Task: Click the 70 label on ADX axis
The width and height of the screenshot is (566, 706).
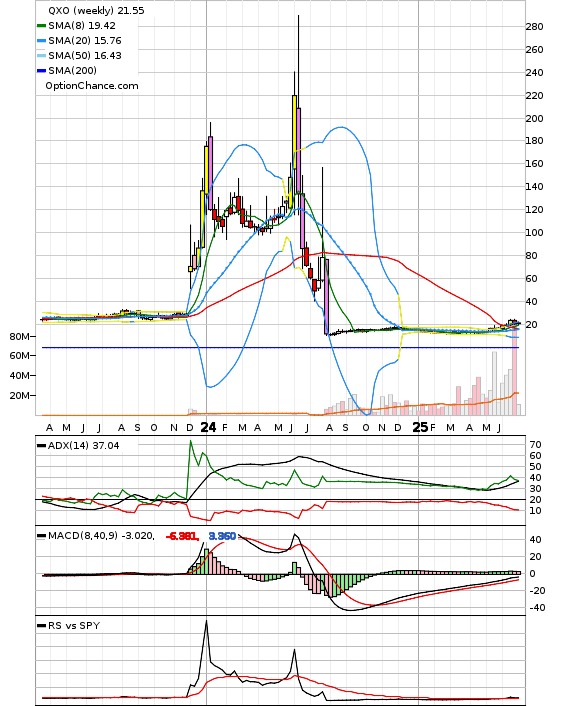Action: pos(535,444)
